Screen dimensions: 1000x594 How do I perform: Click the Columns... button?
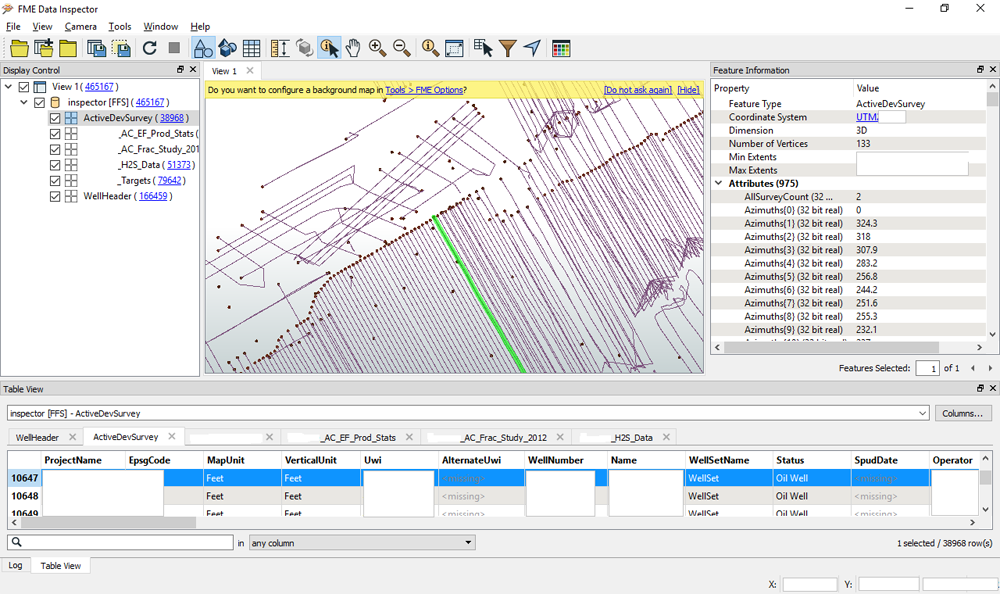coord(962,413)
